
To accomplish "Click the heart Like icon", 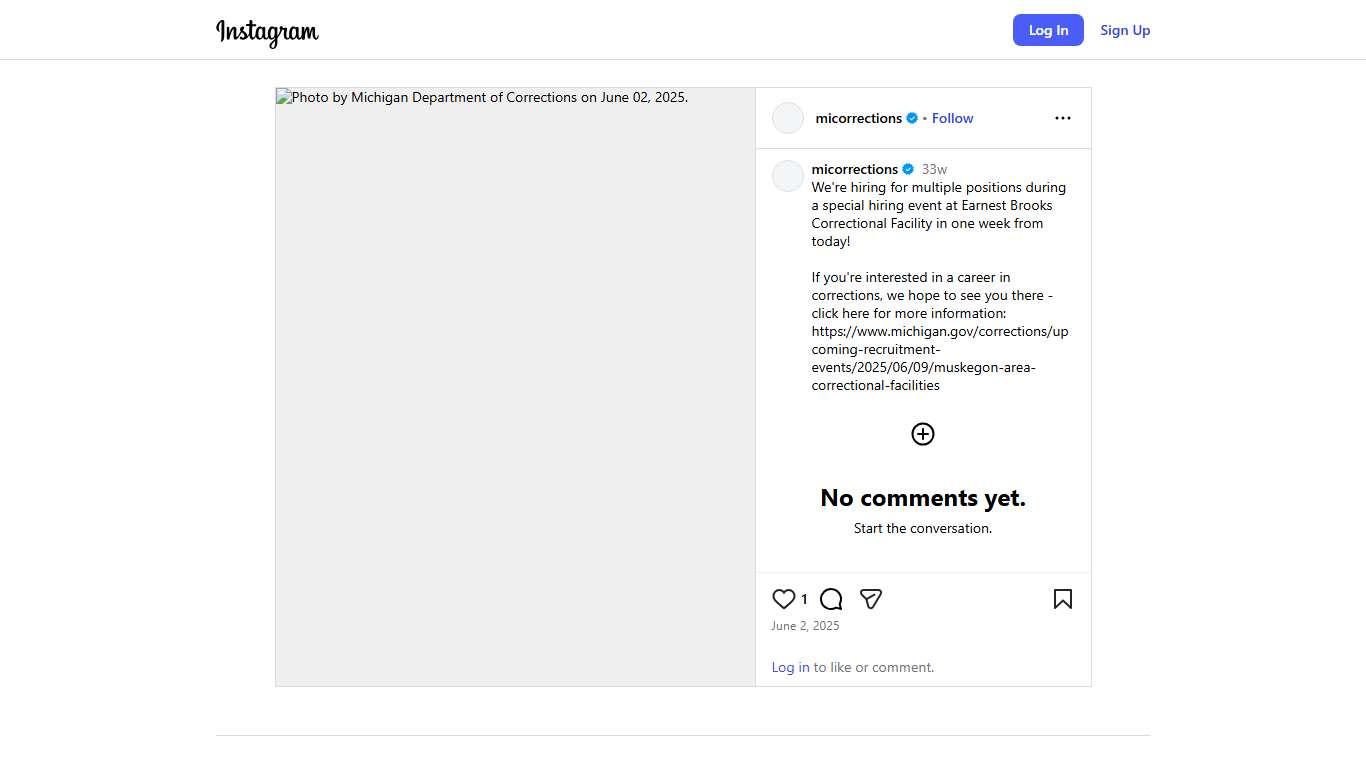I will coord(784,599).
